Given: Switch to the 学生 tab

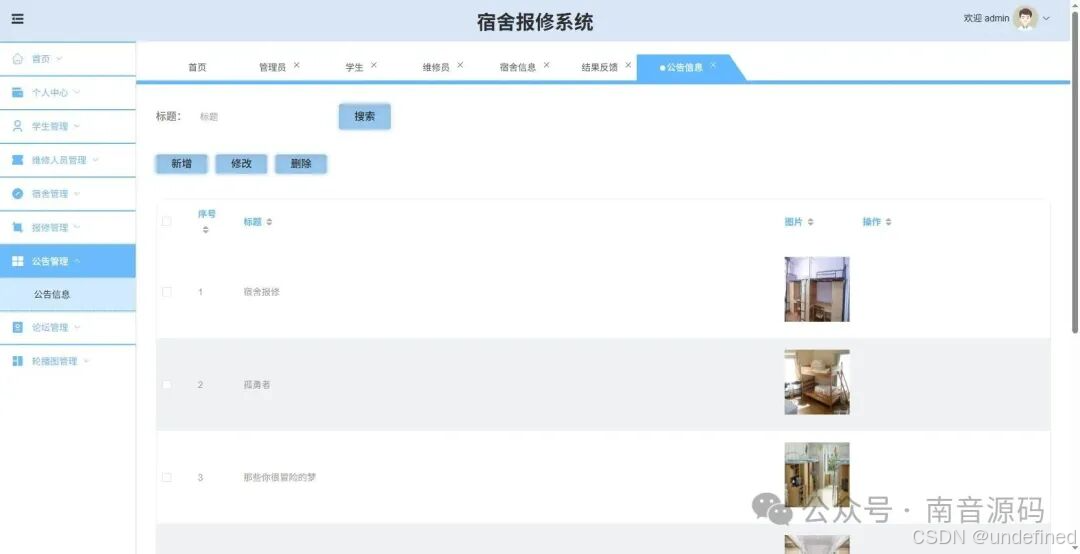Looking at the screenshot, I should pyautogui.click(x=354, y=68).
